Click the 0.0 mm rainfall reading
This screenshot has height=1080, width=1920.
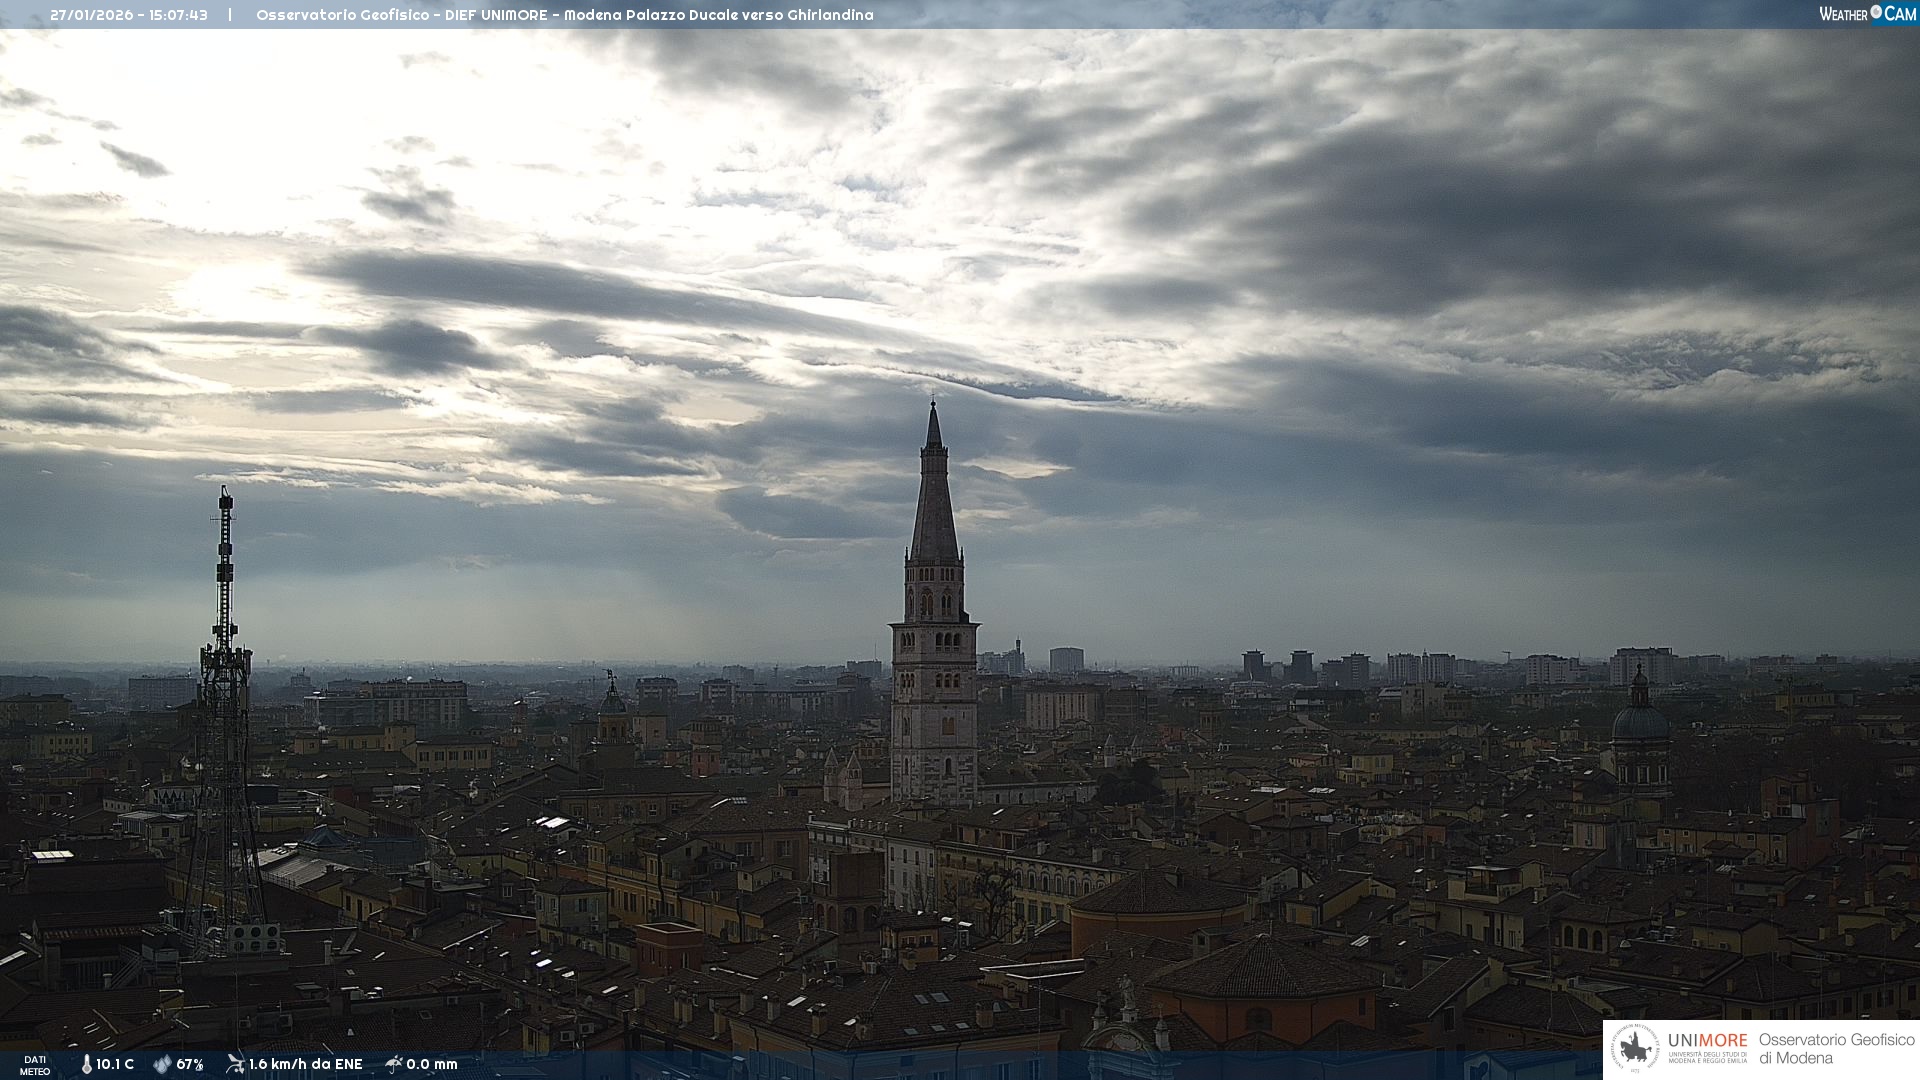[432, 1064]
